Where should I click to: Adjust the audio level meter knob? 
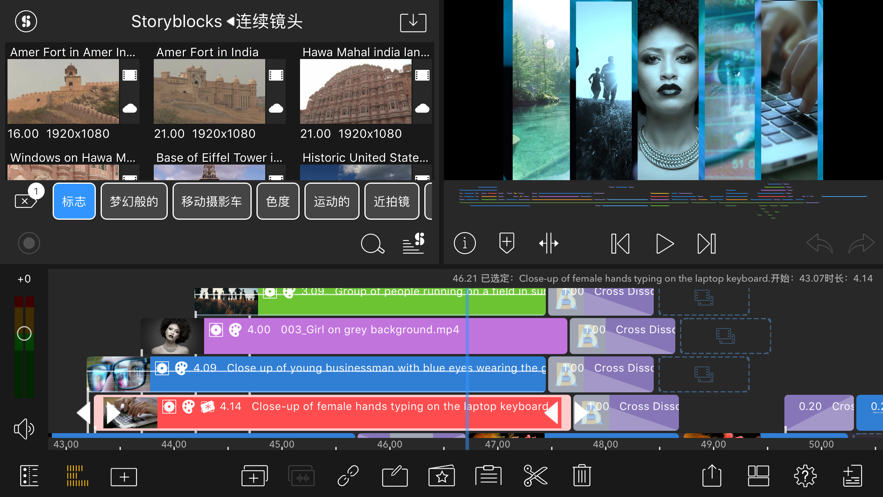(x=24, y=333)
